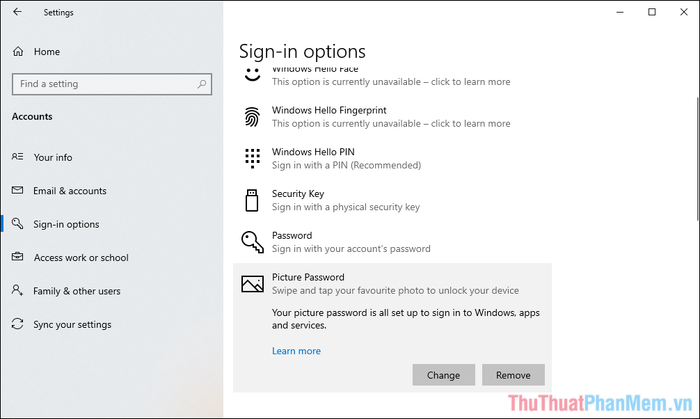Click the Remove picture password button

(x=513, y=375)
